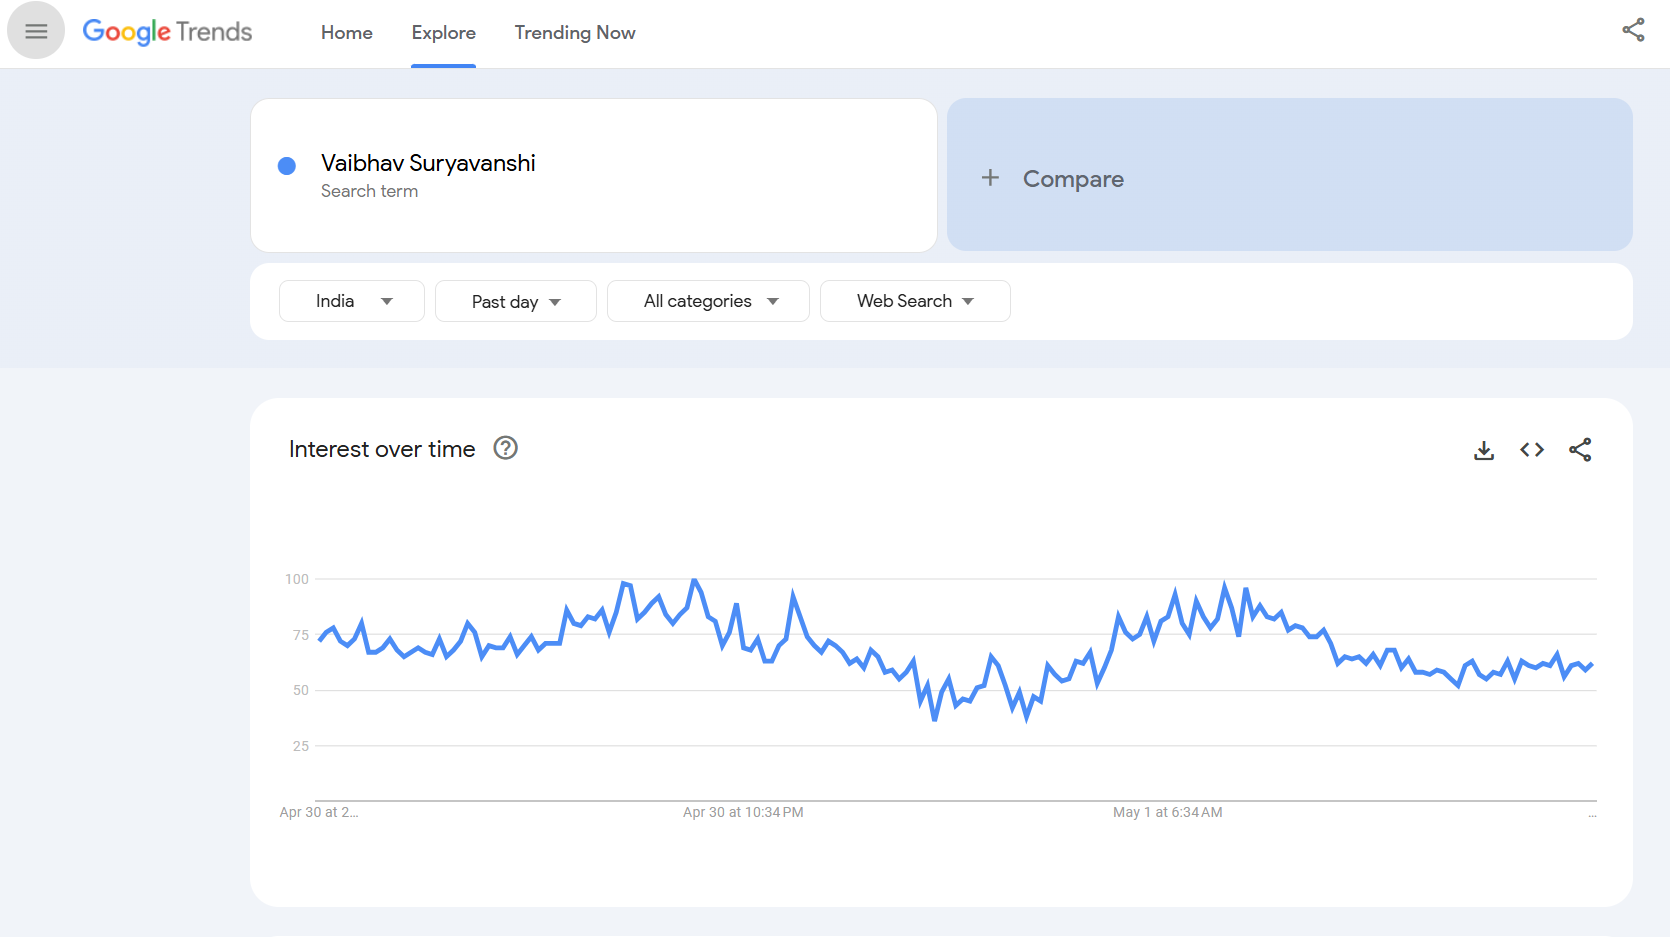Open help for Interest over time
Image resolution: width=1670 pixels, height=937 pixels.
pos(506,448)
